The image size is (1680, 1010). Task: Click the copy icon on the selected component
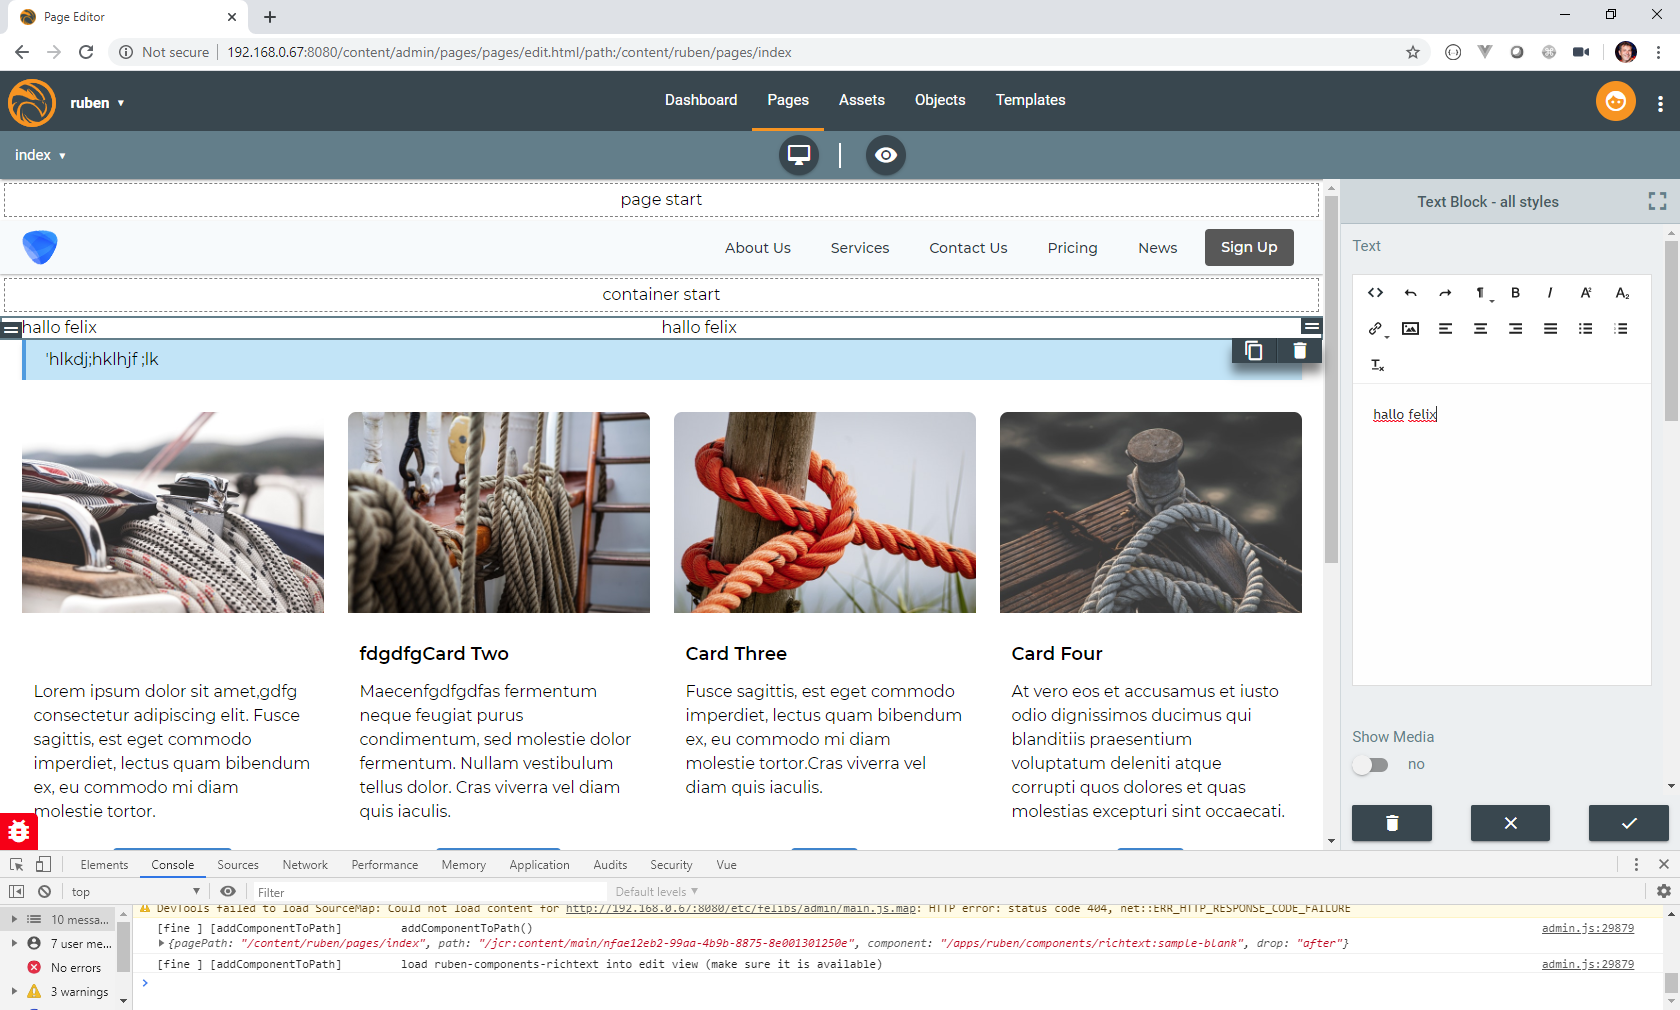click(x=1254, y=351)
